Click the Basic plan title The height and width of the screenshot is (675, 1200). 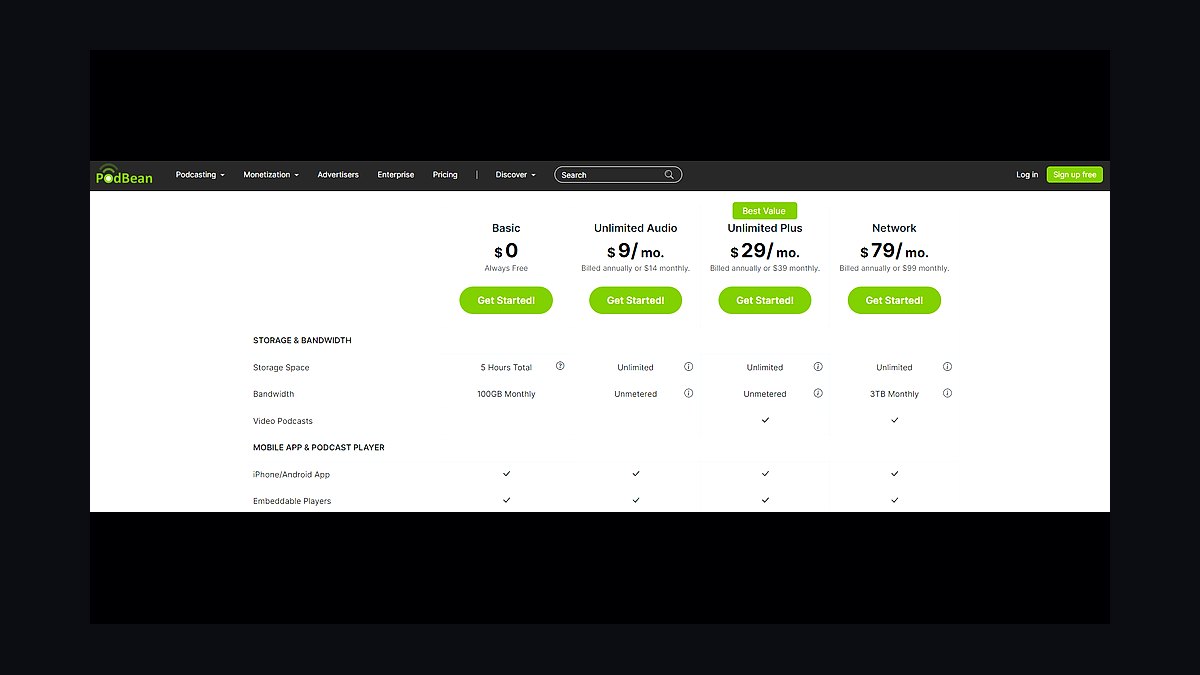(506, 228)
